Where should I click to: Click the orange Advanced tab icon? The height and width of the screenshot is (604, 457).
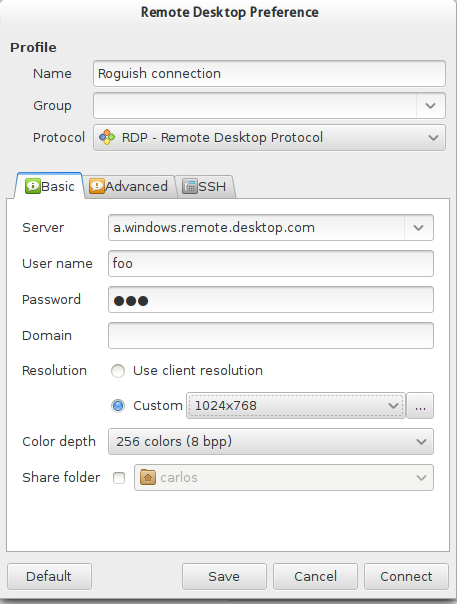click(97, 186)
